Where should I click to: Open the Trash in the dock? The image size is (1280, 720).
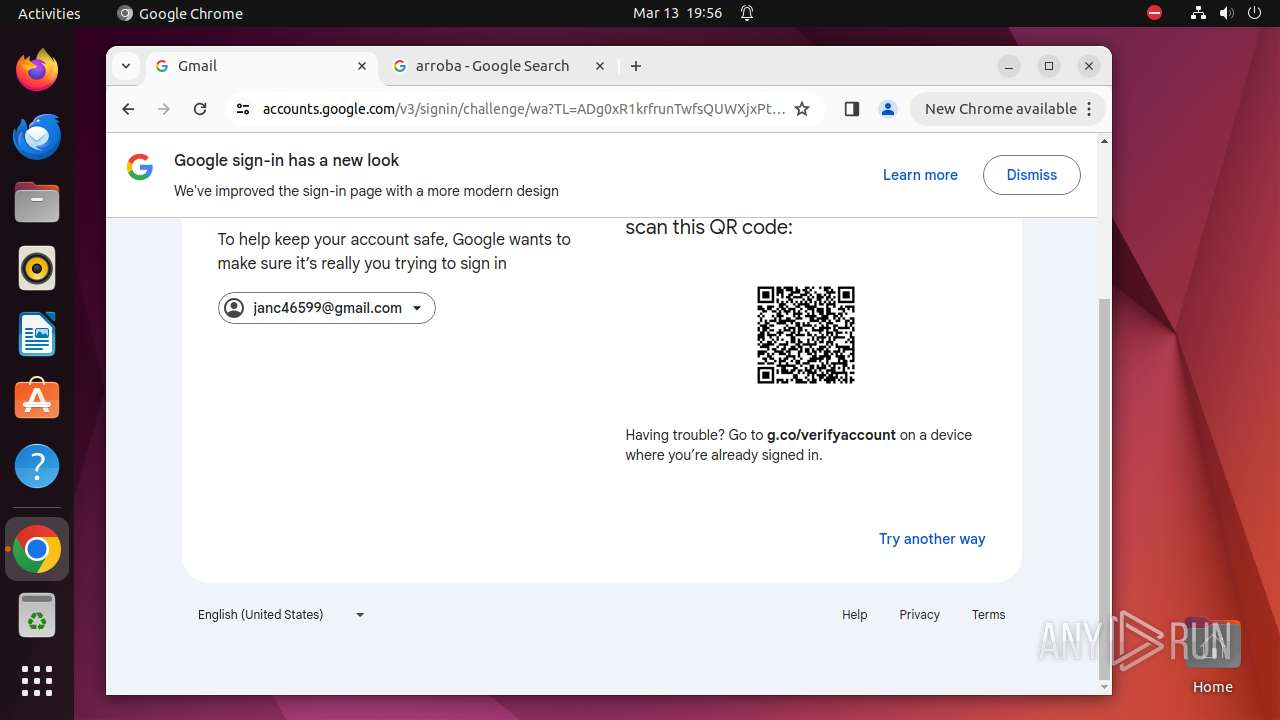37,615
